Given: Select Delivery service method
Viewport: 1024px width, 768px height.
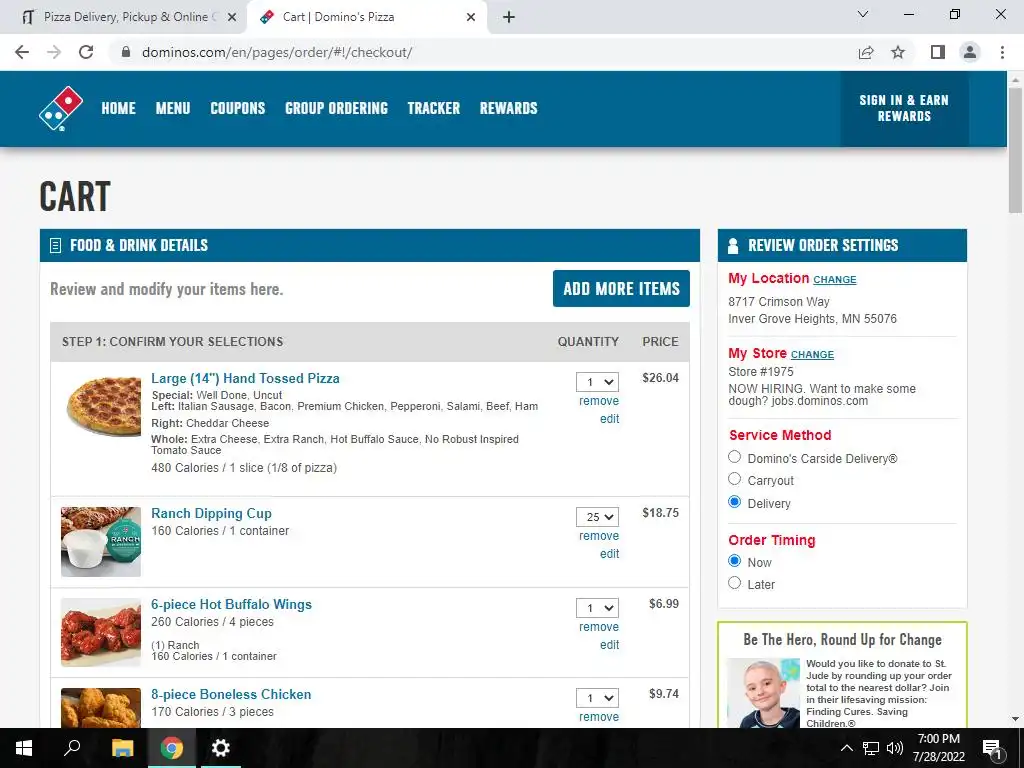Looking at the screenshot, I should coord(735,502).
